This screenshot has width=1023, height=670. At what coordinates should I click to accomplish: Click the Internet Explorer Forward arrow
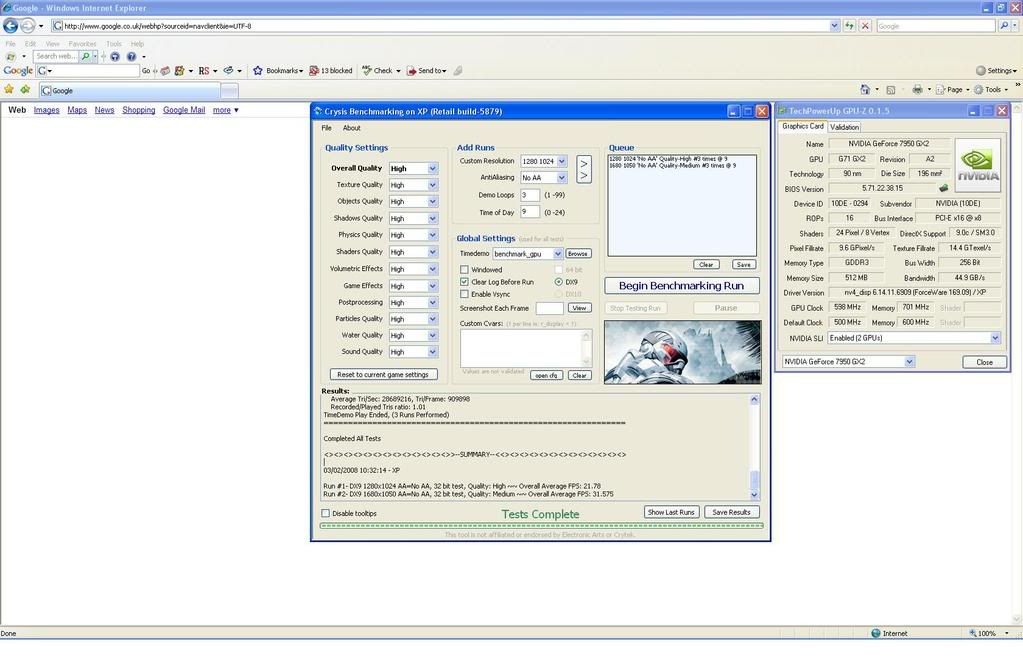click(27, 25)
